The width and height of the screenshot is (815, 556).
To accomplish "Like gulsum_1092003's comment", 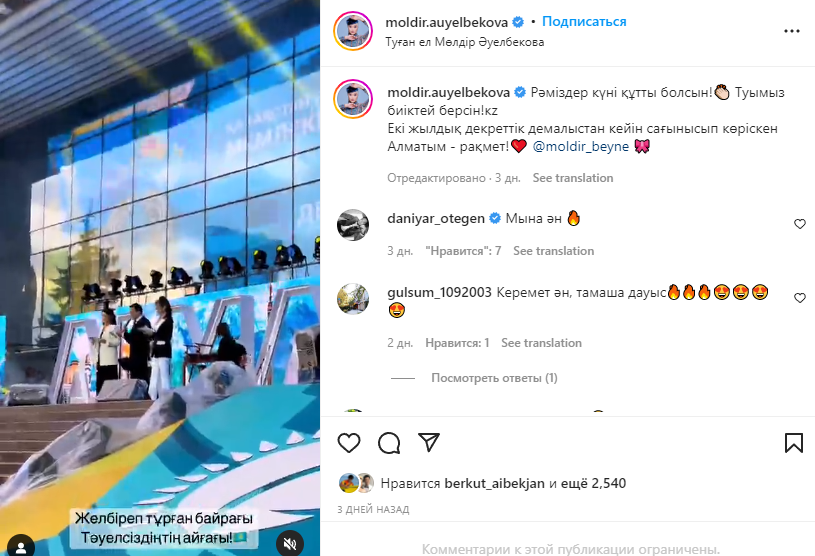I will click(799, 298).
